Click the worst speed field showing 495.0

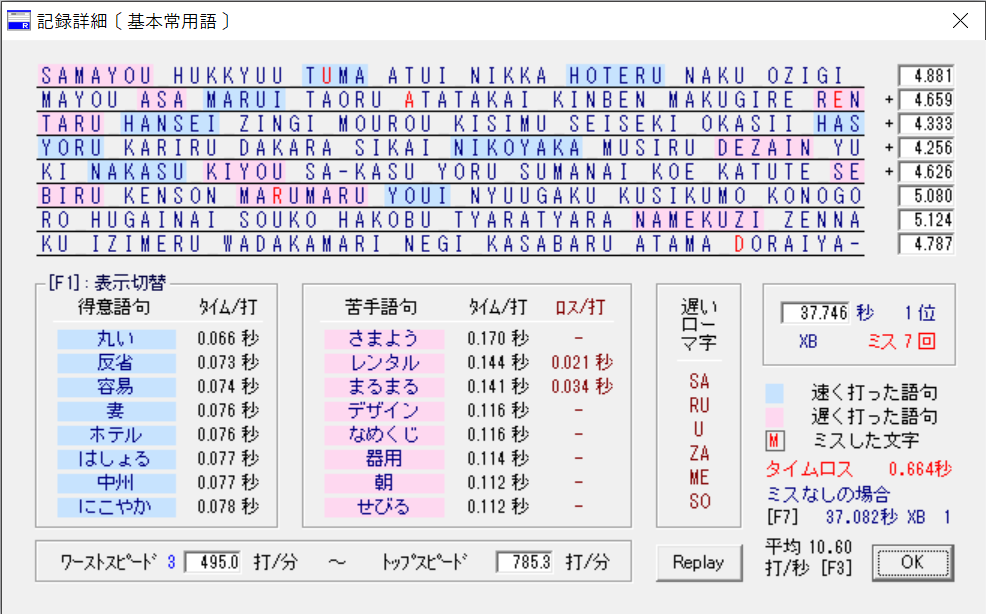(x=213, y=562)
